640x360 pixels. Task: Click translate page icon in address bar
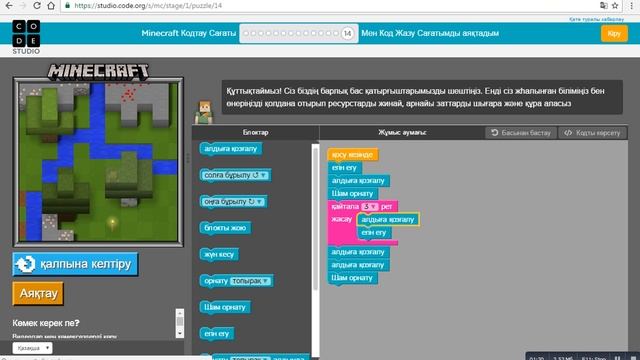coord(603,6)
